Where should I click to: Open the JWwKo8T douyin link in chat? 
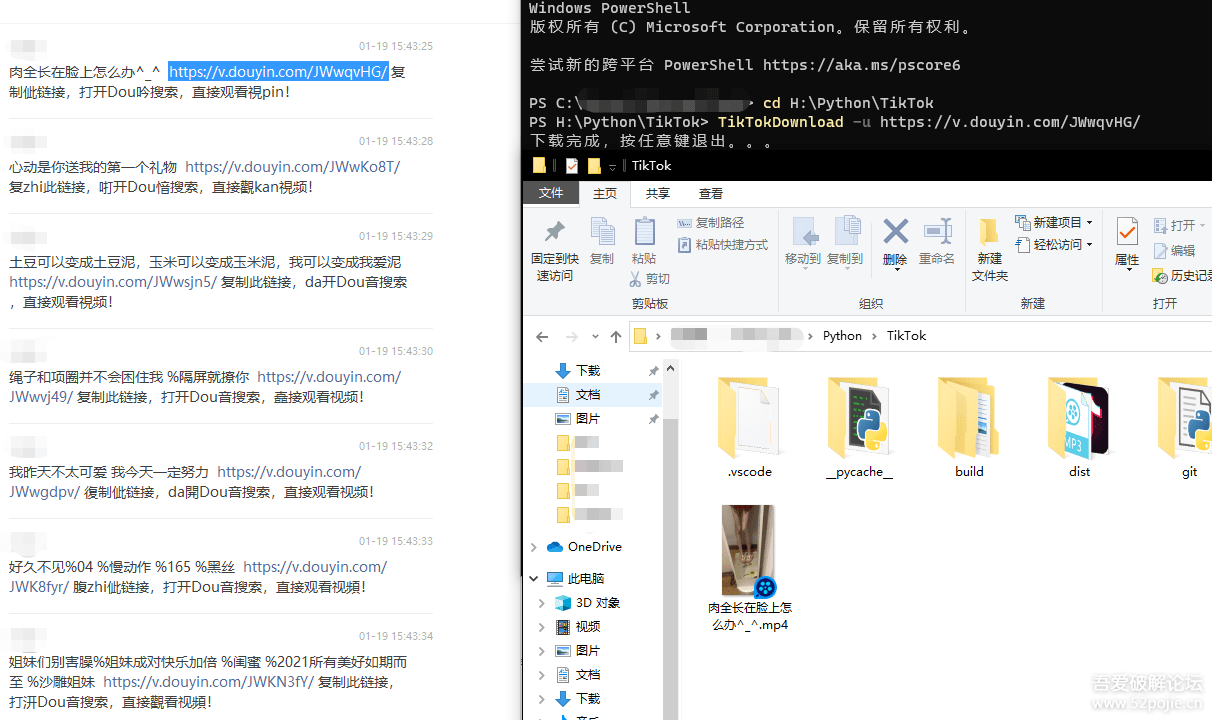tap(293, 167)
